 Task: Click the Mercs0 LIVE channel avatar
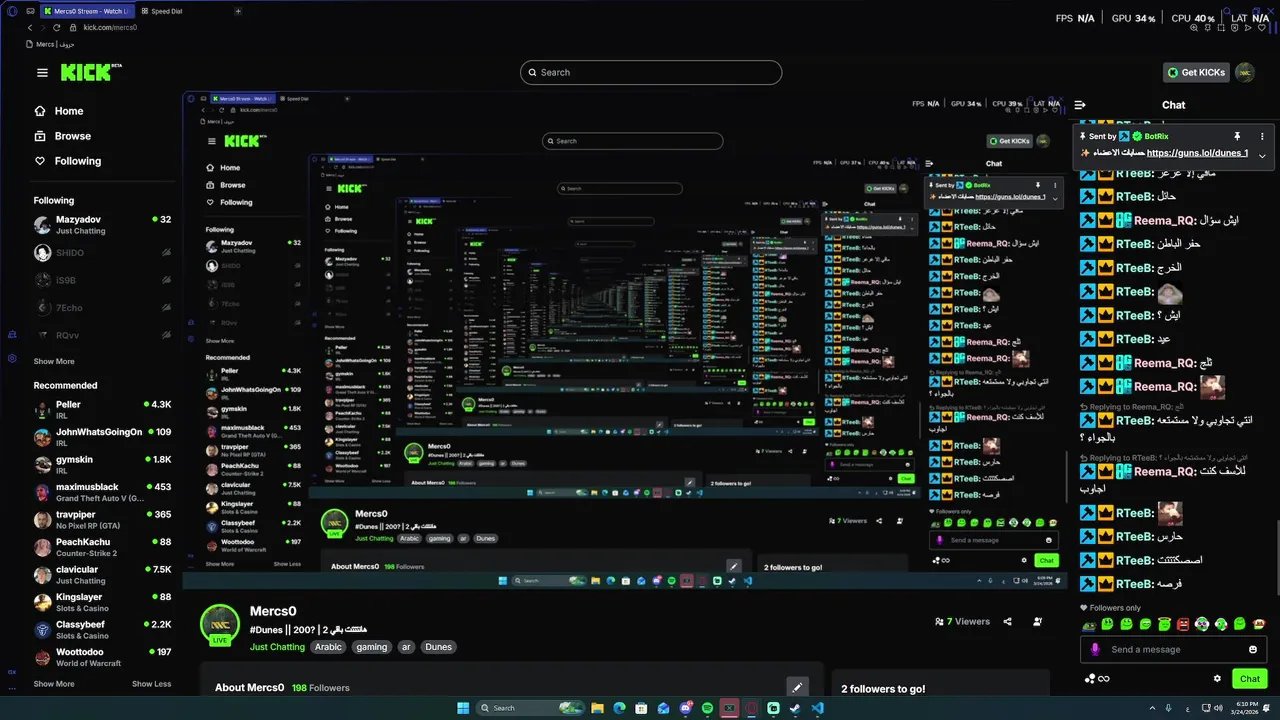(220, 625)
